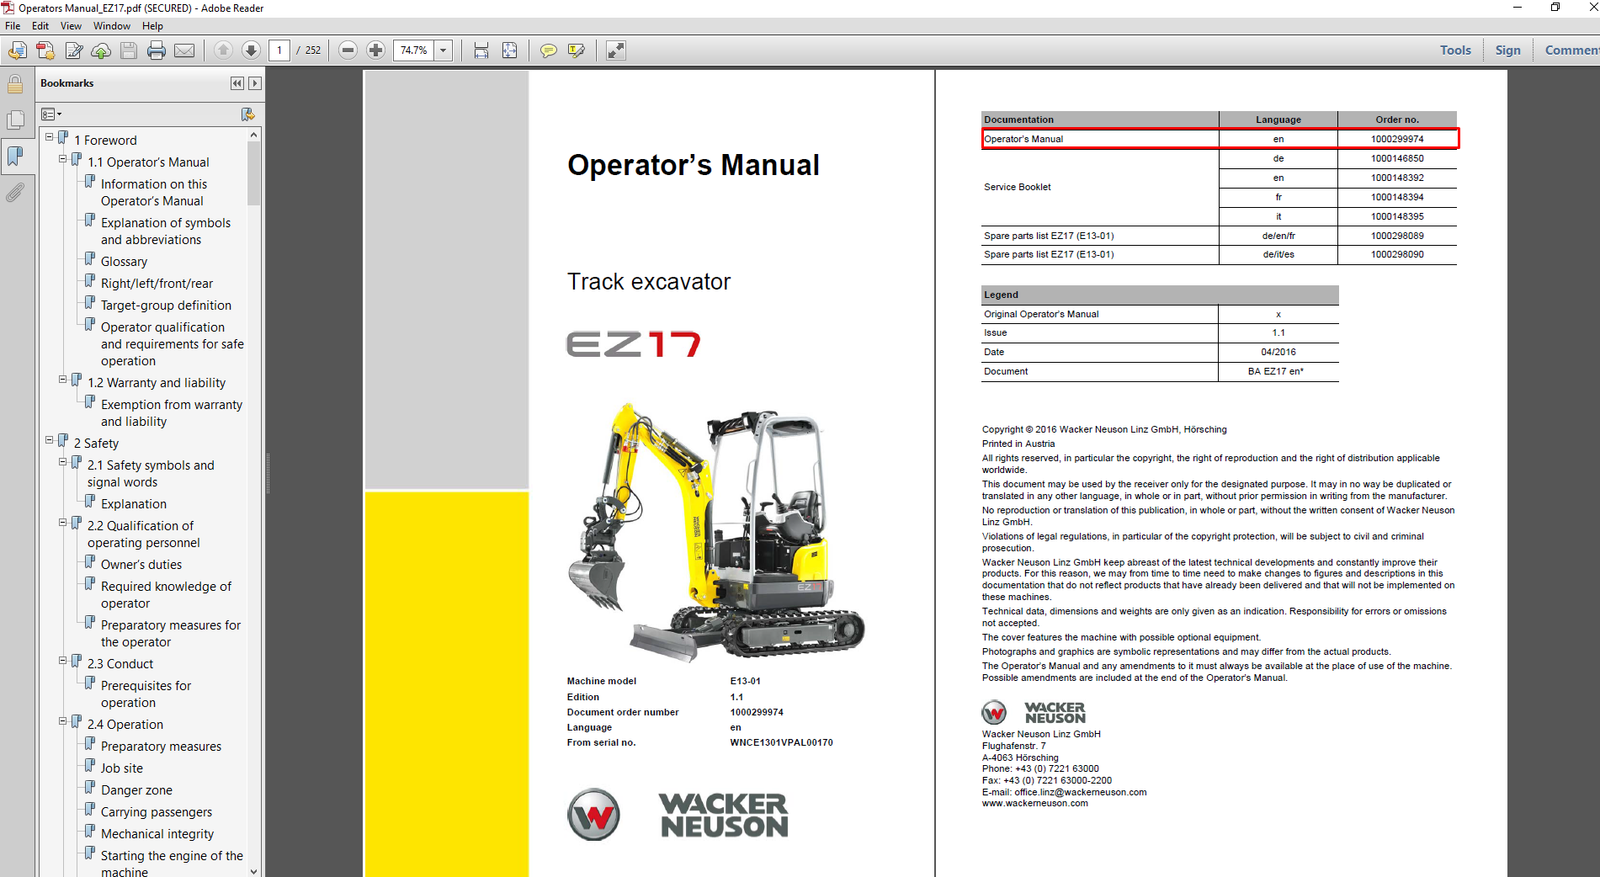This screenshot has width=1600, height=877.
Task: Collapse the 2 Safety bookmark node
Action: [49, 440]
